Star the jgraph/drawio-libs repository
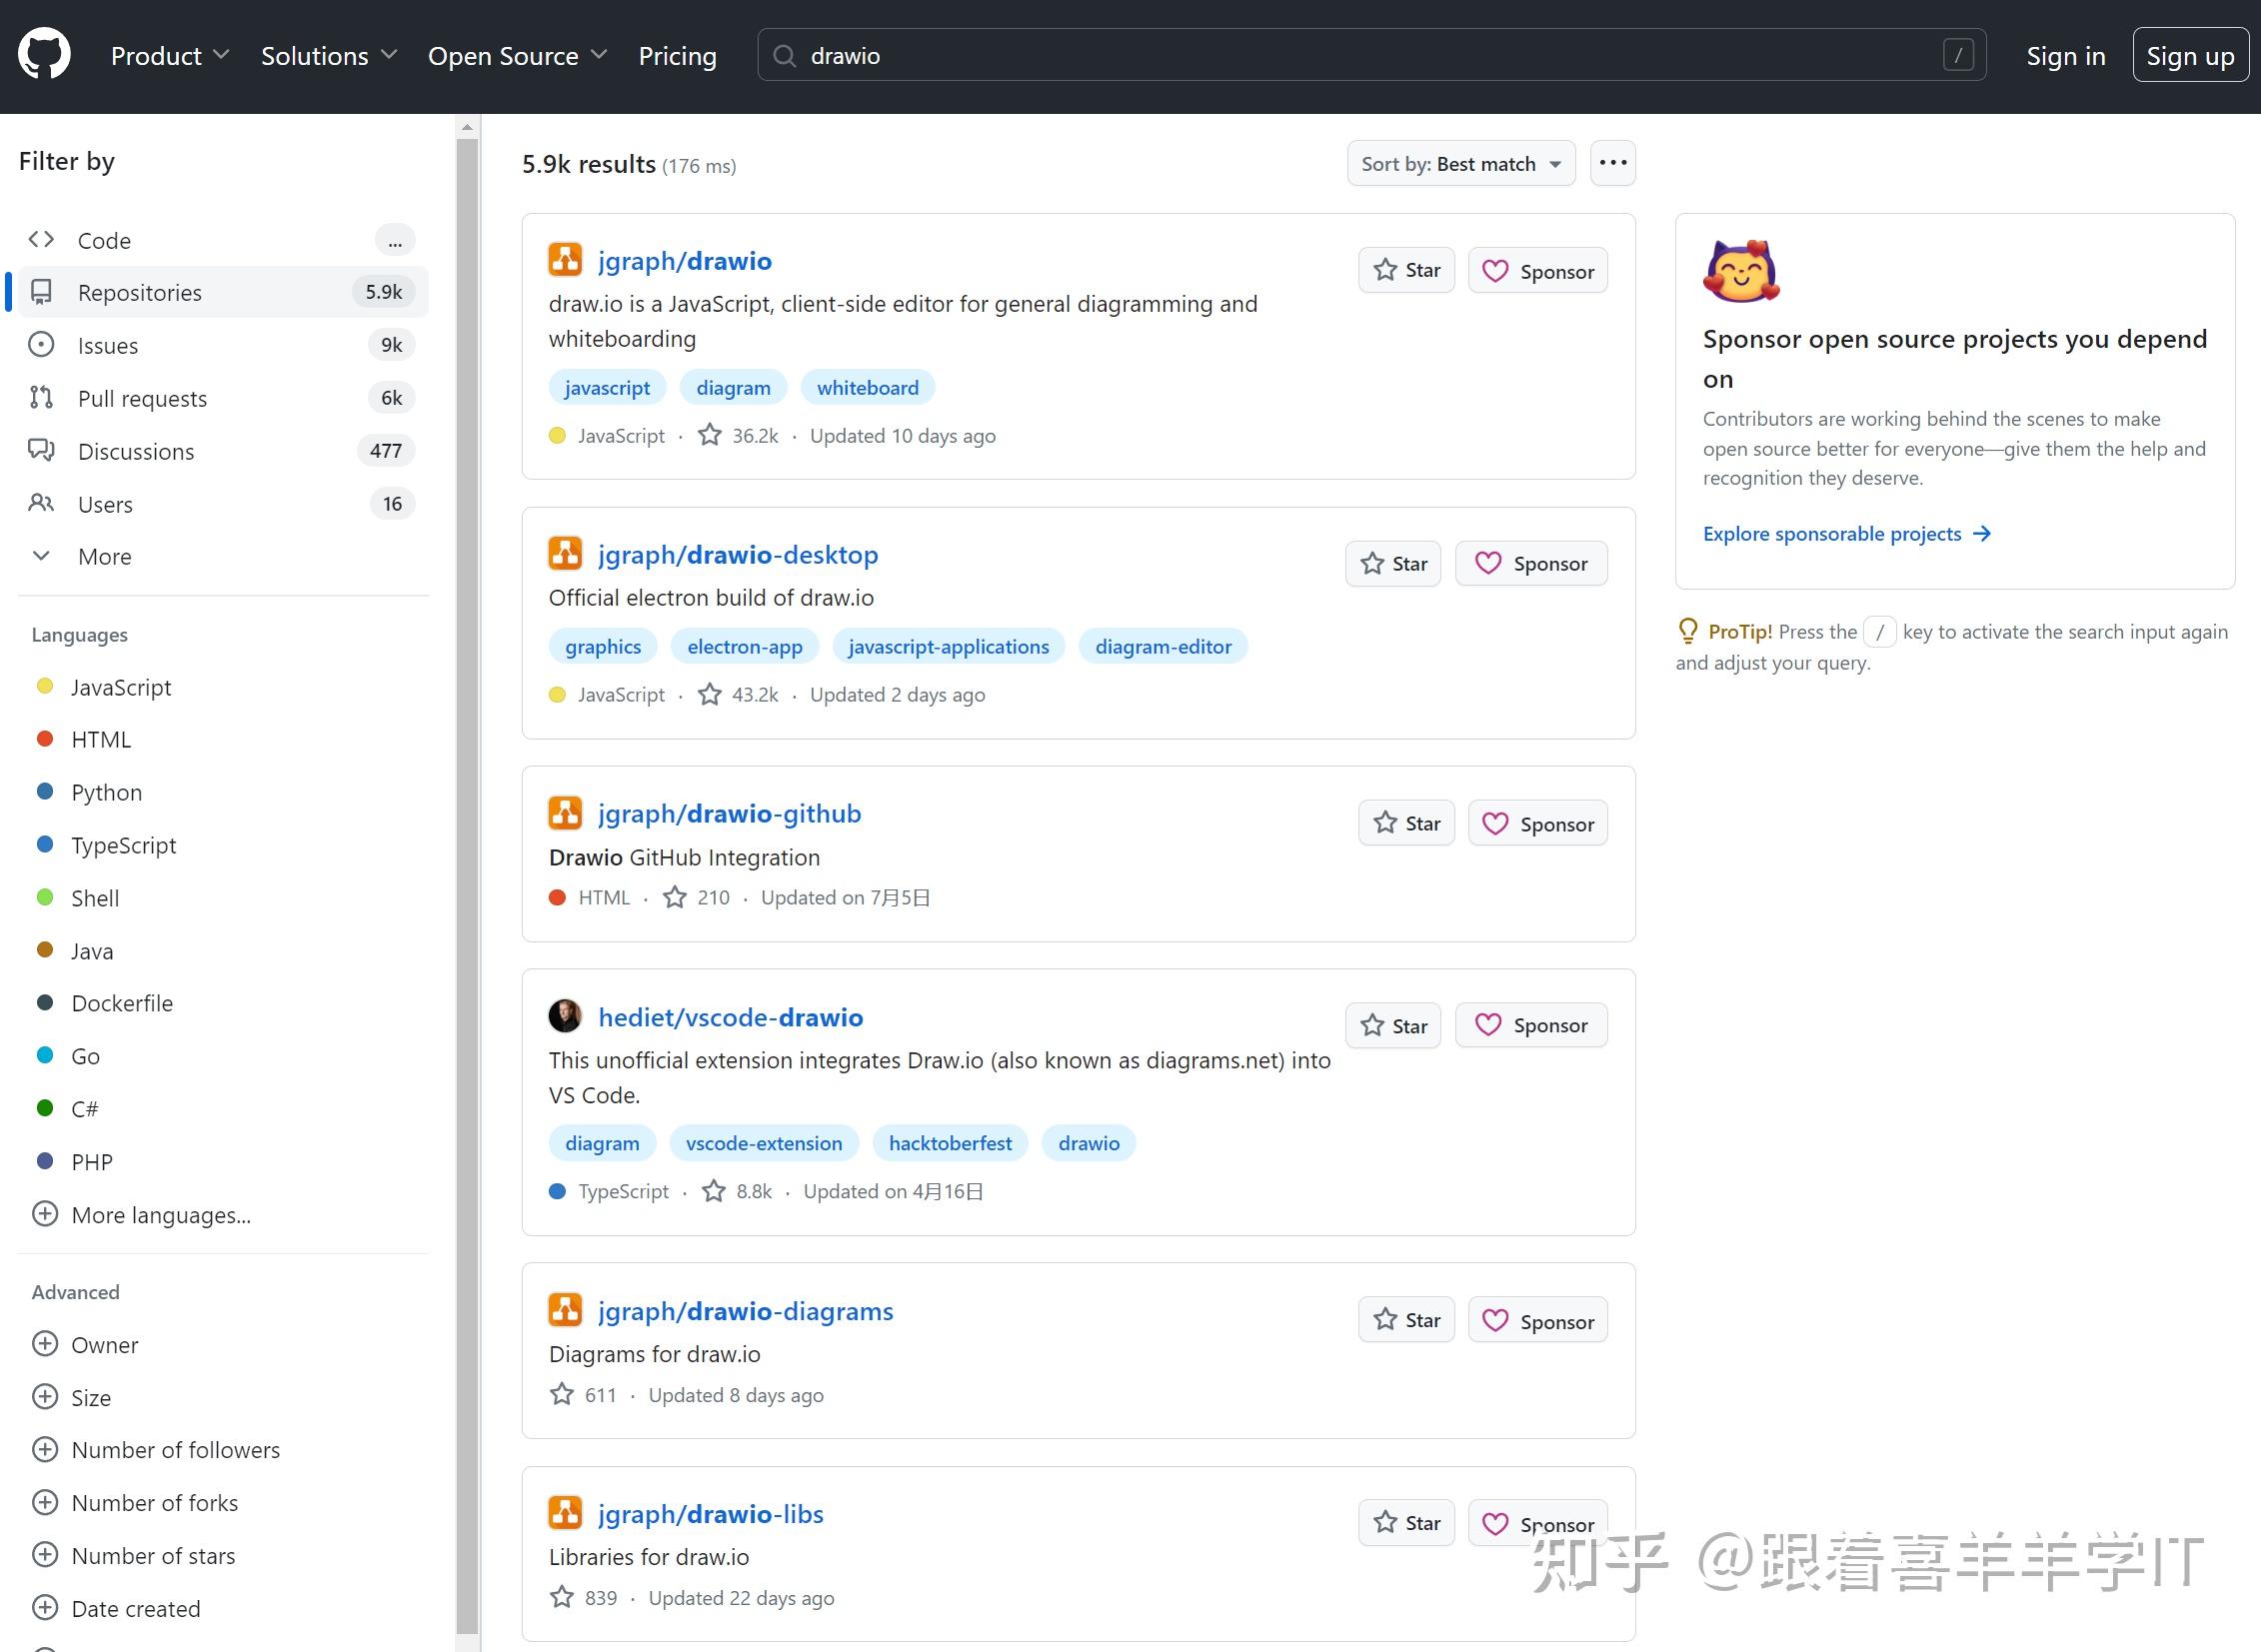This screenshot has width=2261, height=1652. (1406, 1522)
